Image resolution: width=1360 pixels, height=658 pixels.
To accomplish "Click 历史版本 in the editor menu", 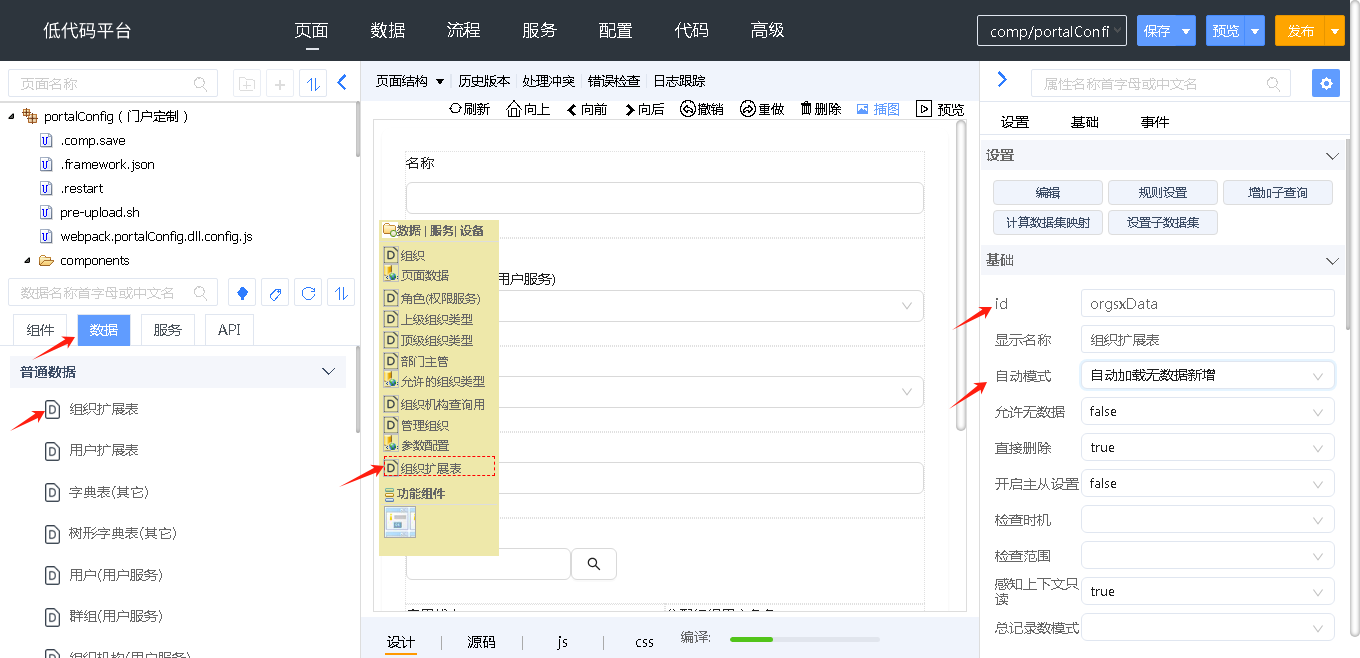I will click(484, 81).
